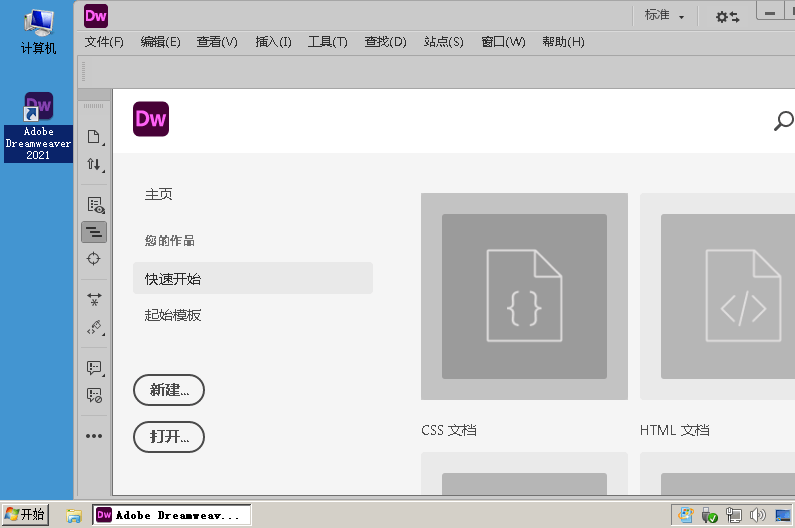Image resolution: width=795 pixels, height=528 pixels.
Task: Click the Apply Comment speech bubble icon
Action: coord(94,367)
